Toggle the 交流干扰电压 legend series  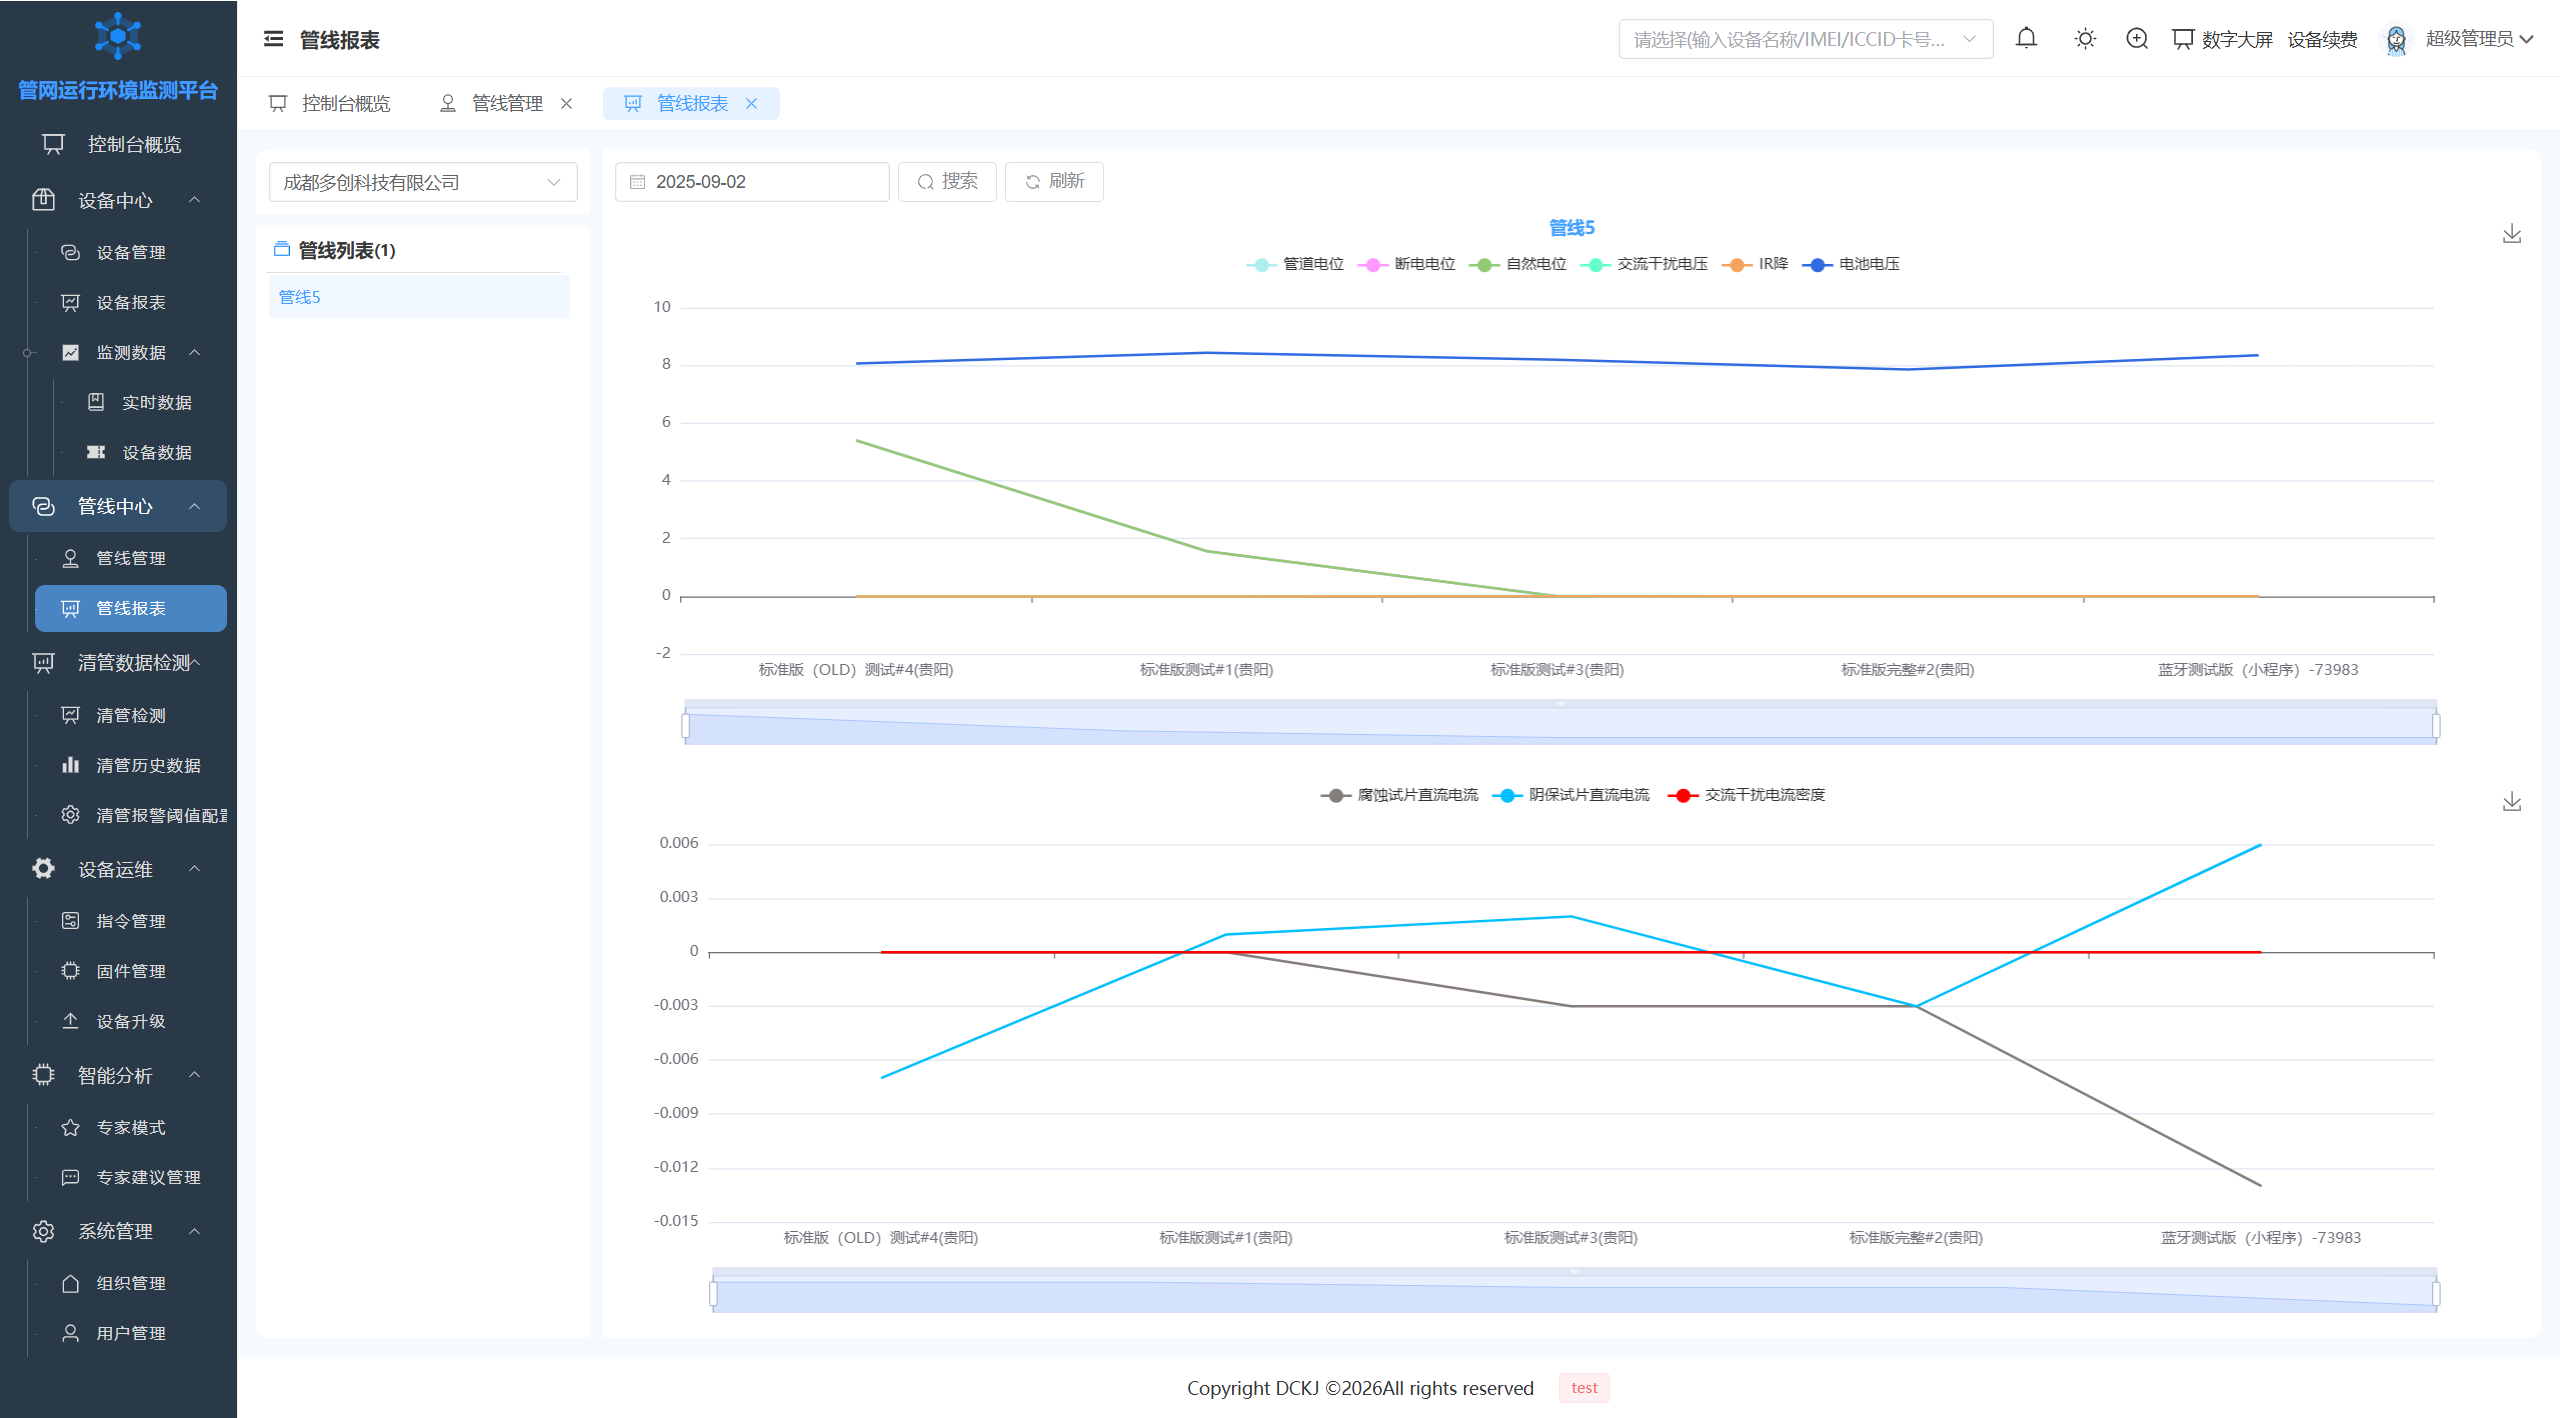1644,264
